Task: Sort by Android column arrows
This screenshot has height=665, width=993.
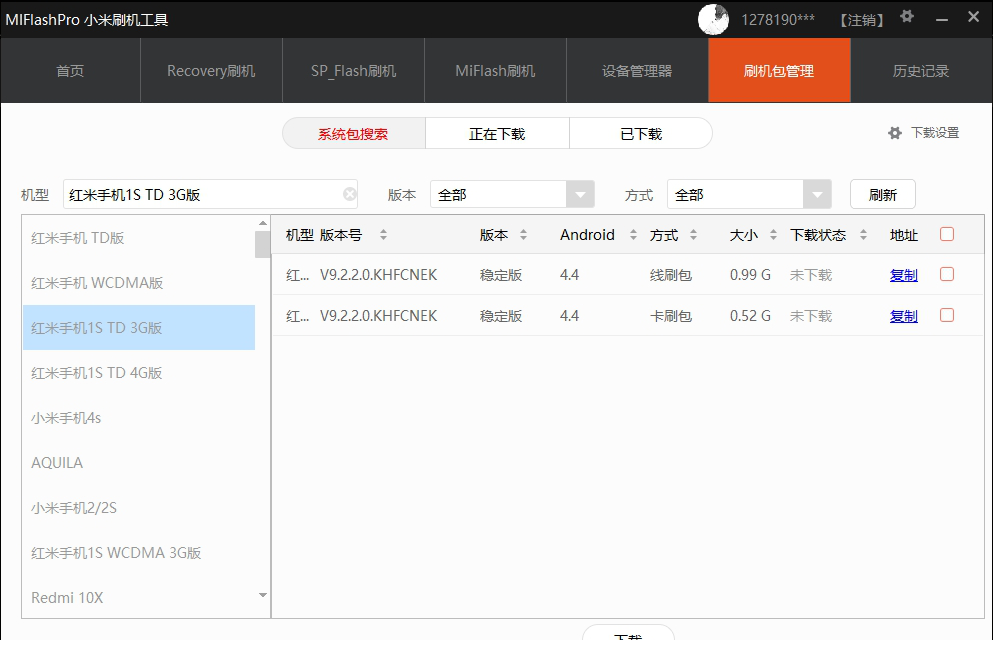Action: click(633, 235)
